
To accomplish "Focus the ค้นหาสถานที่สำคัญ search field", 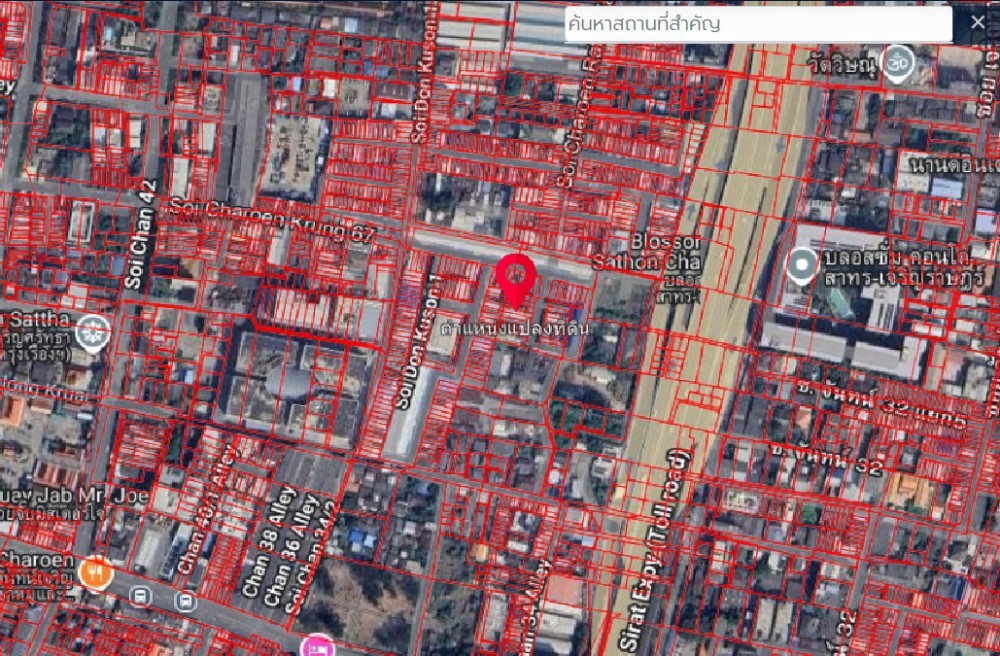I will [x=757, y=24].
